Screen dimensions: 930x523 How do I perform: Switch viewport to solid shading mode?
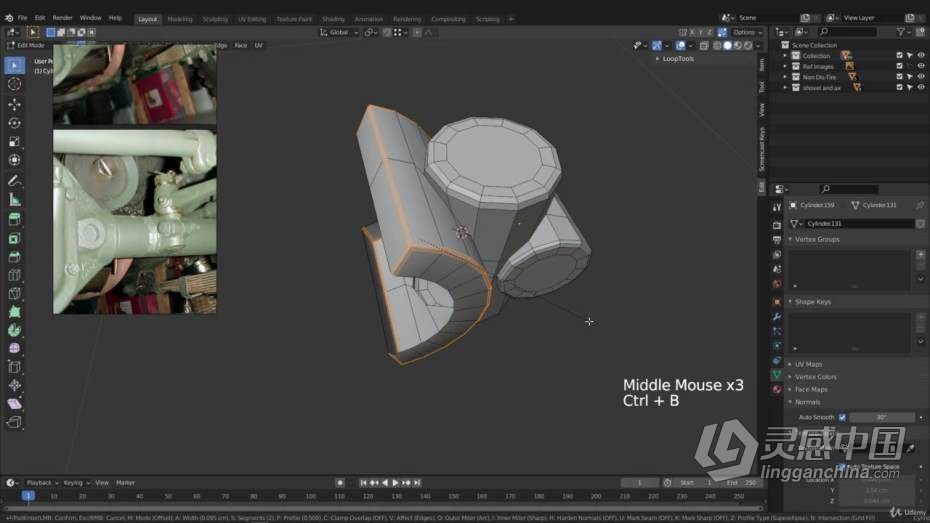[x=727, y=46]
